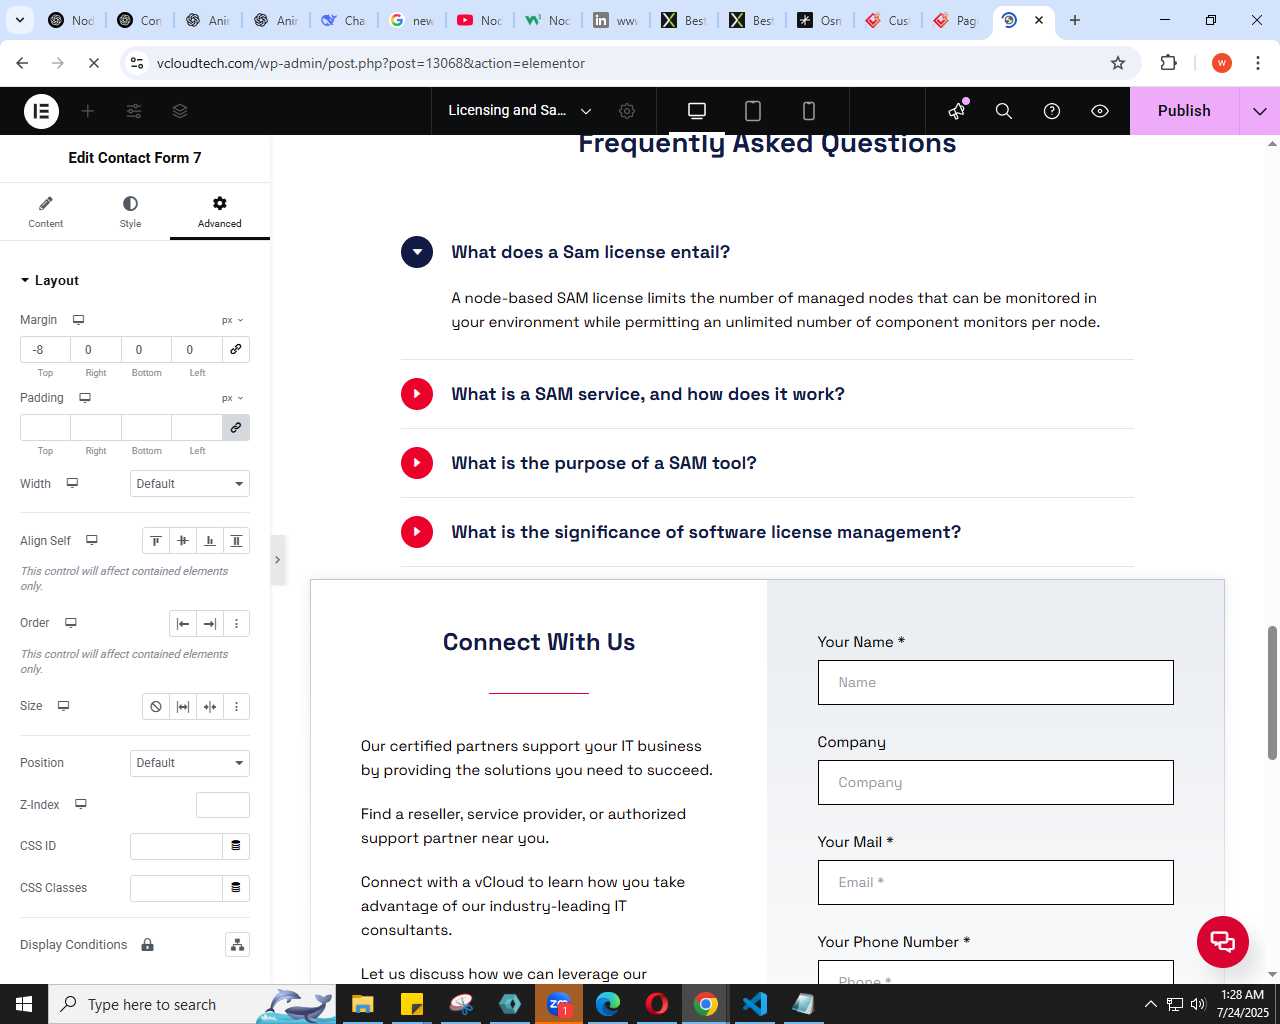1280x1024 pixels.
Task: Open the What's New megaphone icon
Action: point(957,111)
